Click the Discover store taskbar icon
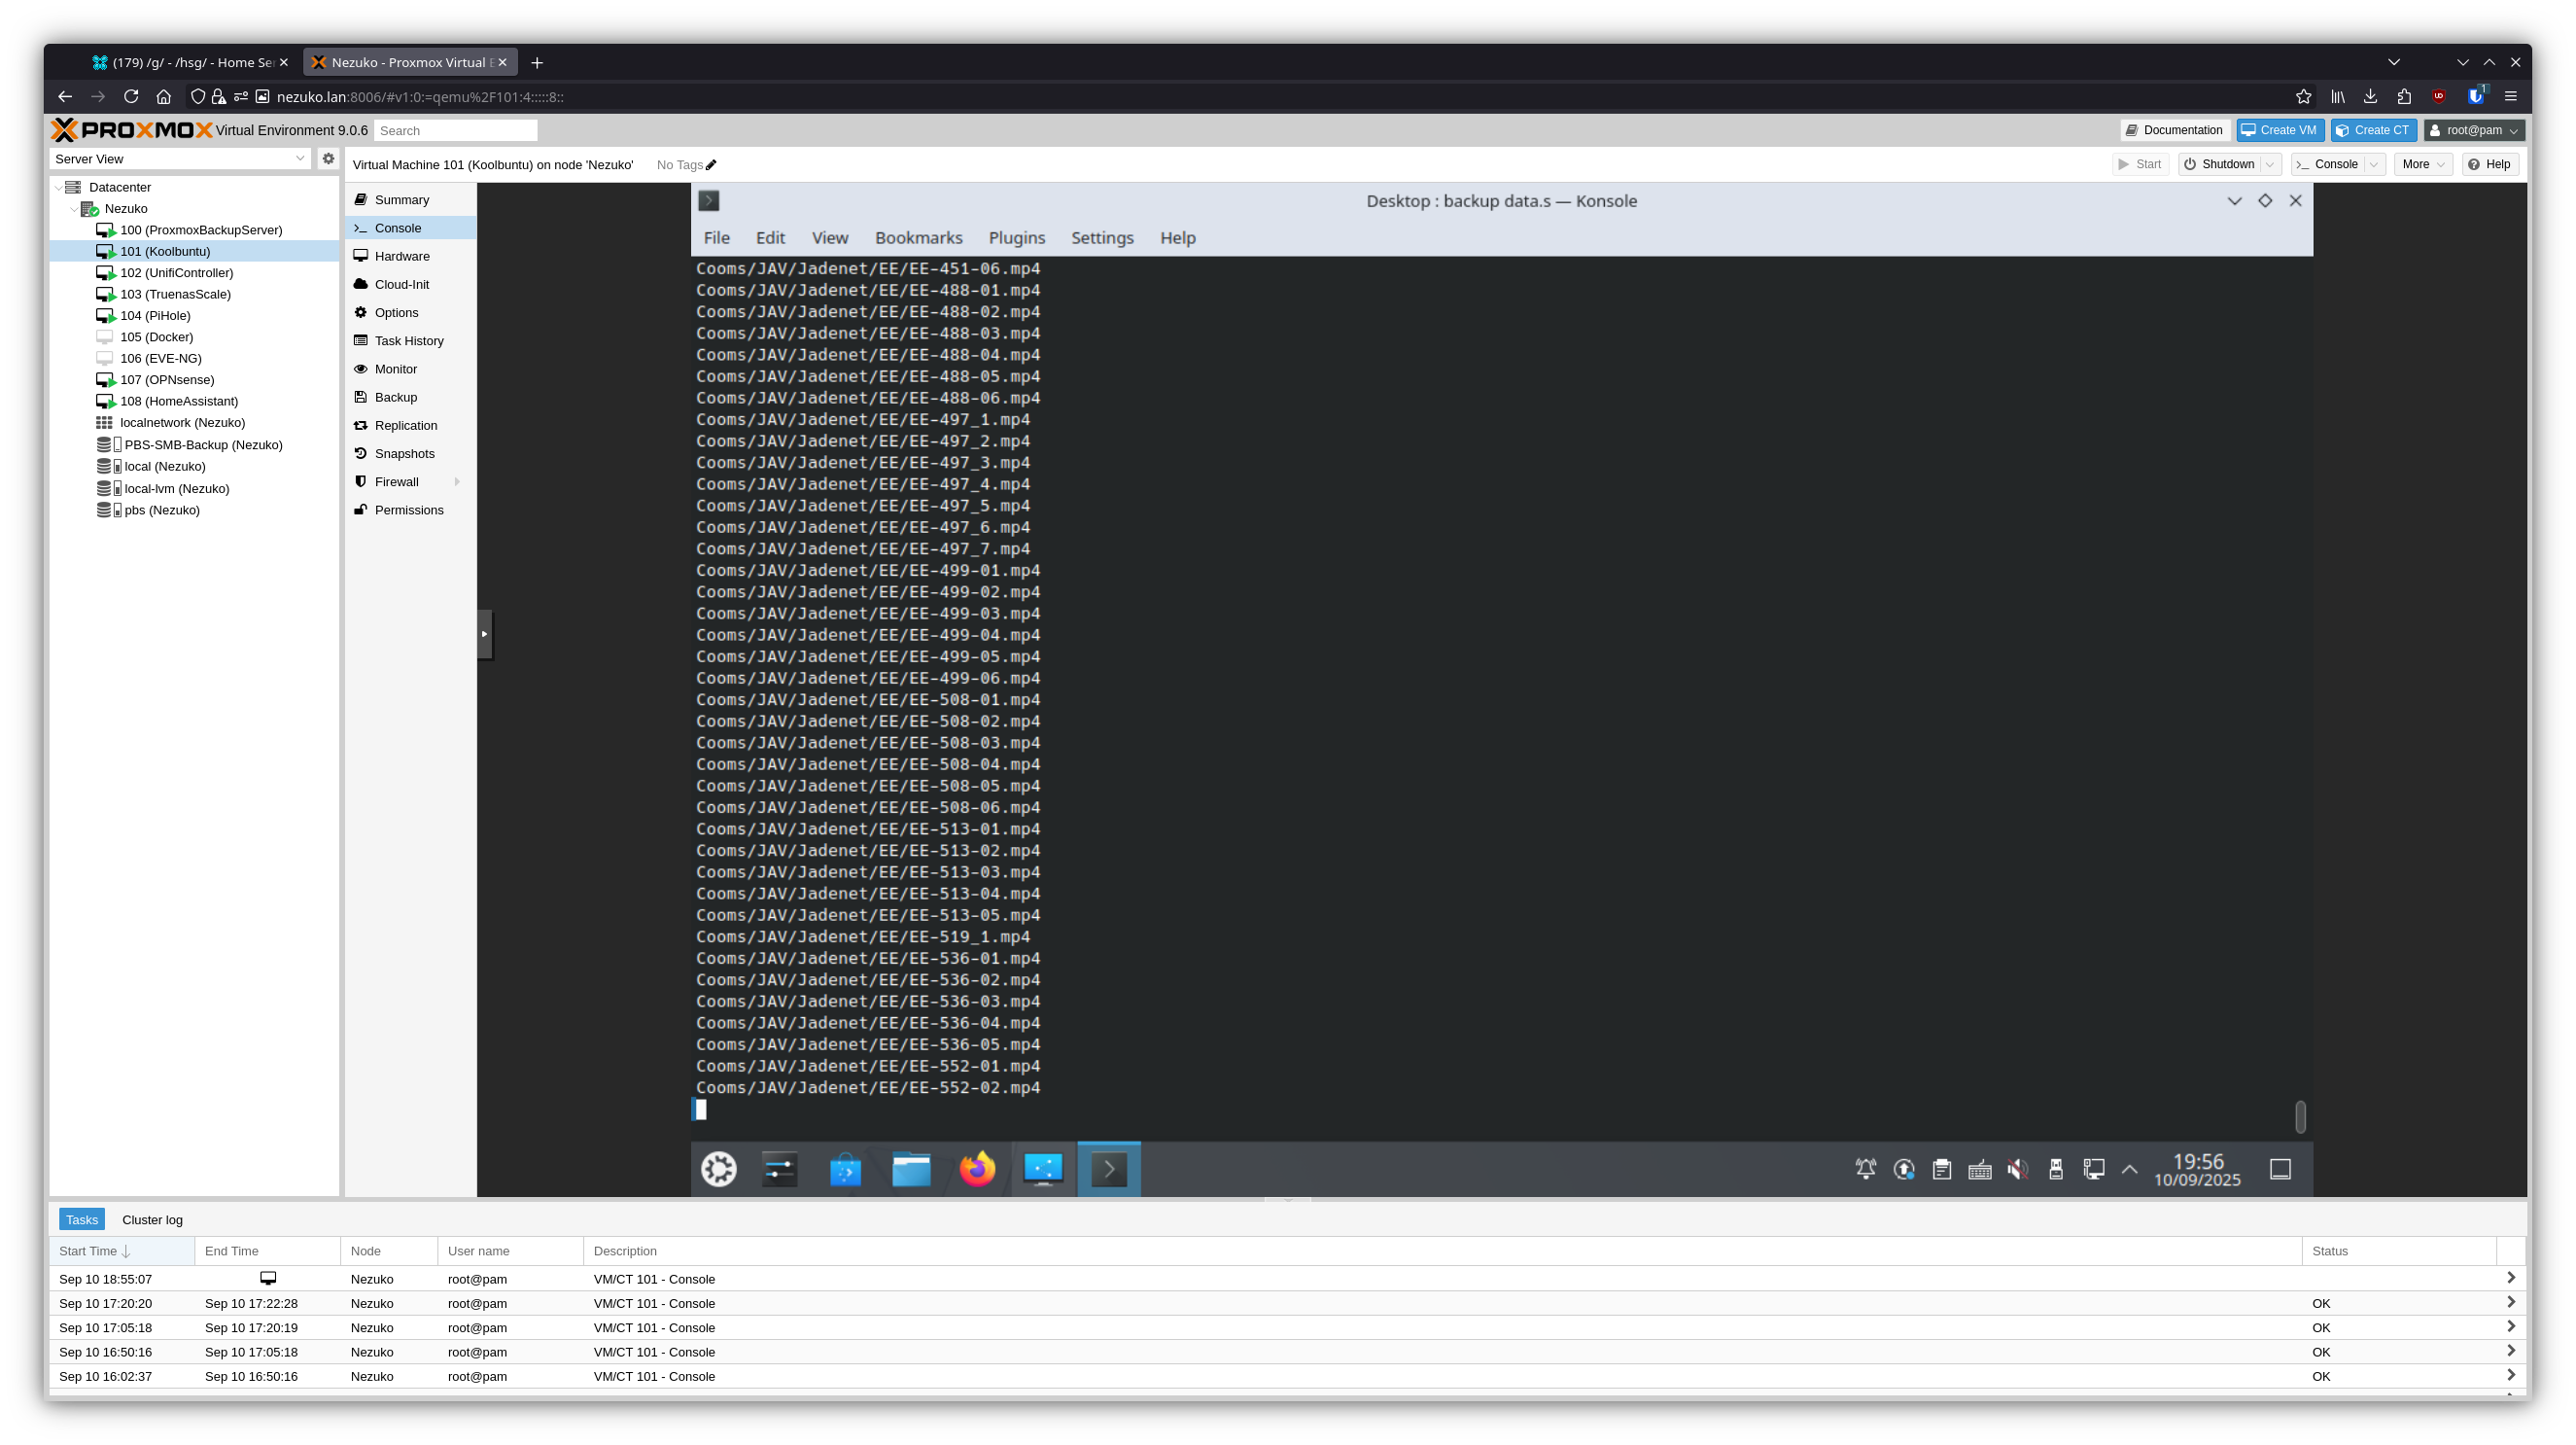2576x1445 pixels. click(x=845, y=1168)
